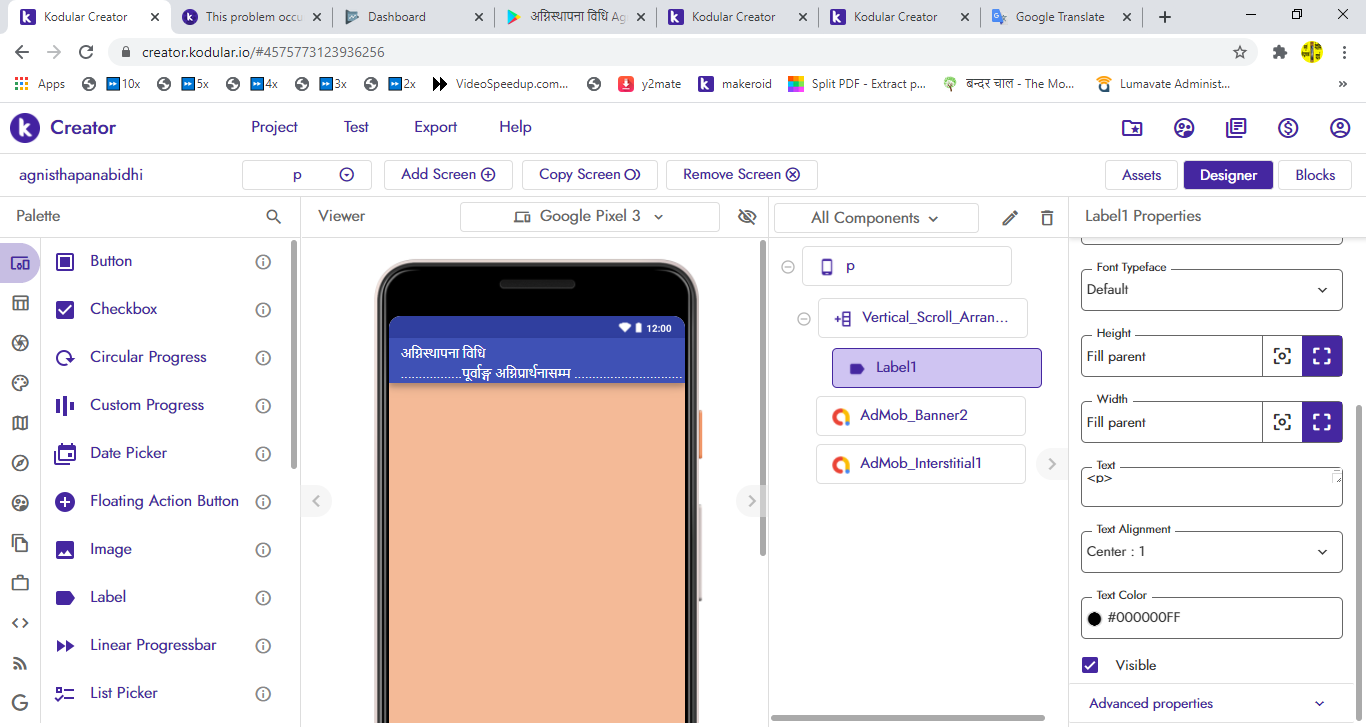
Task: Select the Media palette category icon
Action: point(20,342)
